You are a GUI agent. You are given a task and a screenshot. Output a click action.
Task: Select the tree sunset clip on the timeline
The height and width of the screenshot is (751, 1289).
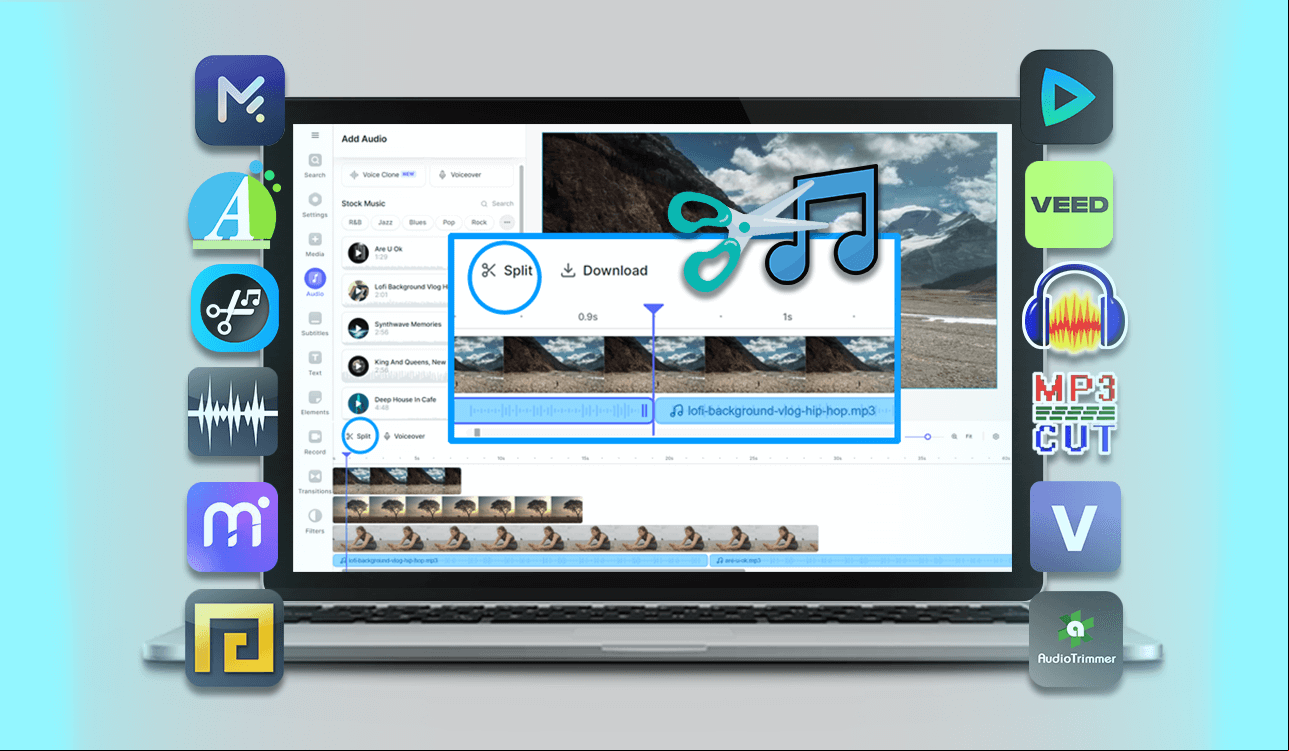tap(457, 509)
